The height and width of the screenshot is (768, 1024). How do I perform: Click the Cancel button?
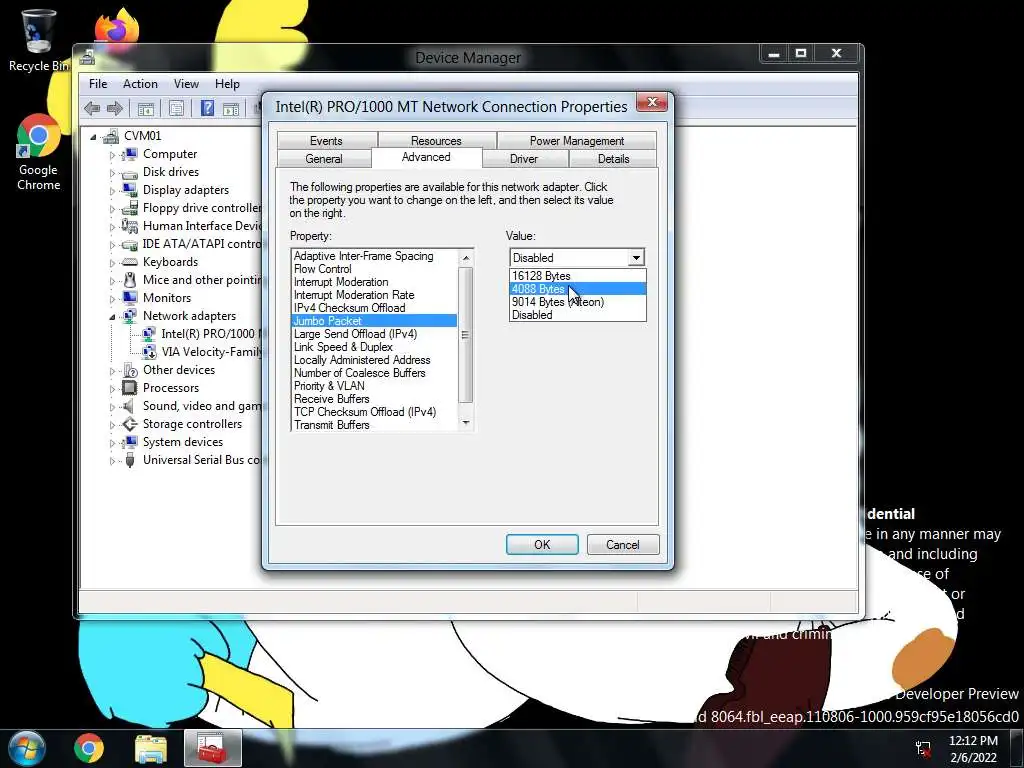(x=622, y=545)
